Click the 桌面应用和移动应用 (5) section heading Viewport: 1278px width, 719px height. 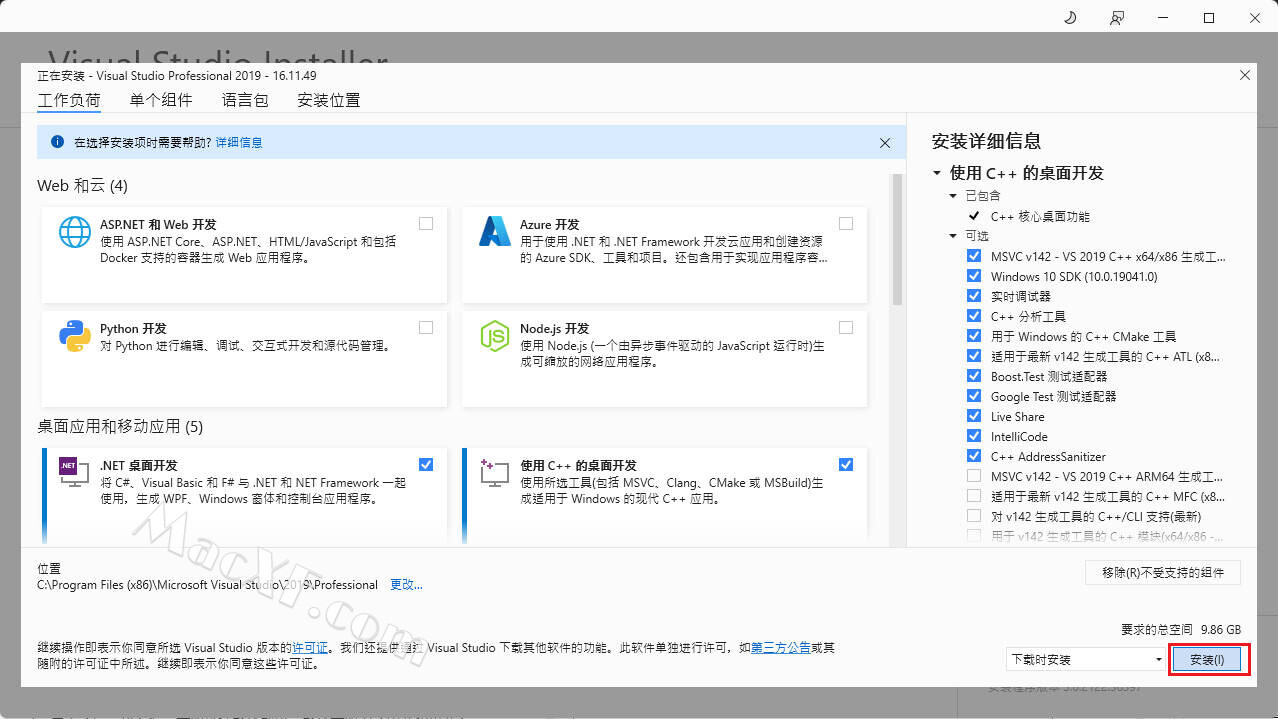click(120, 427)
